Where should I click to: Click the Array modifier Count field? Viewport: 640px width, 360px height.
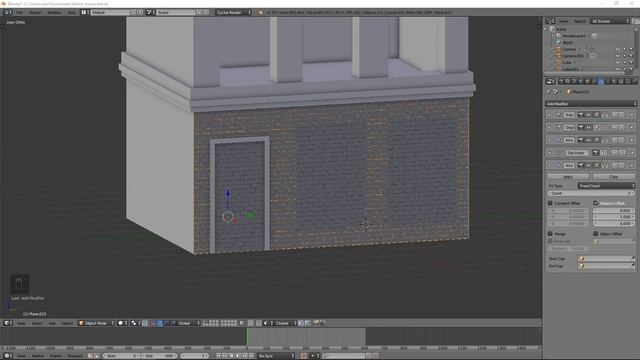coord(591,193)
